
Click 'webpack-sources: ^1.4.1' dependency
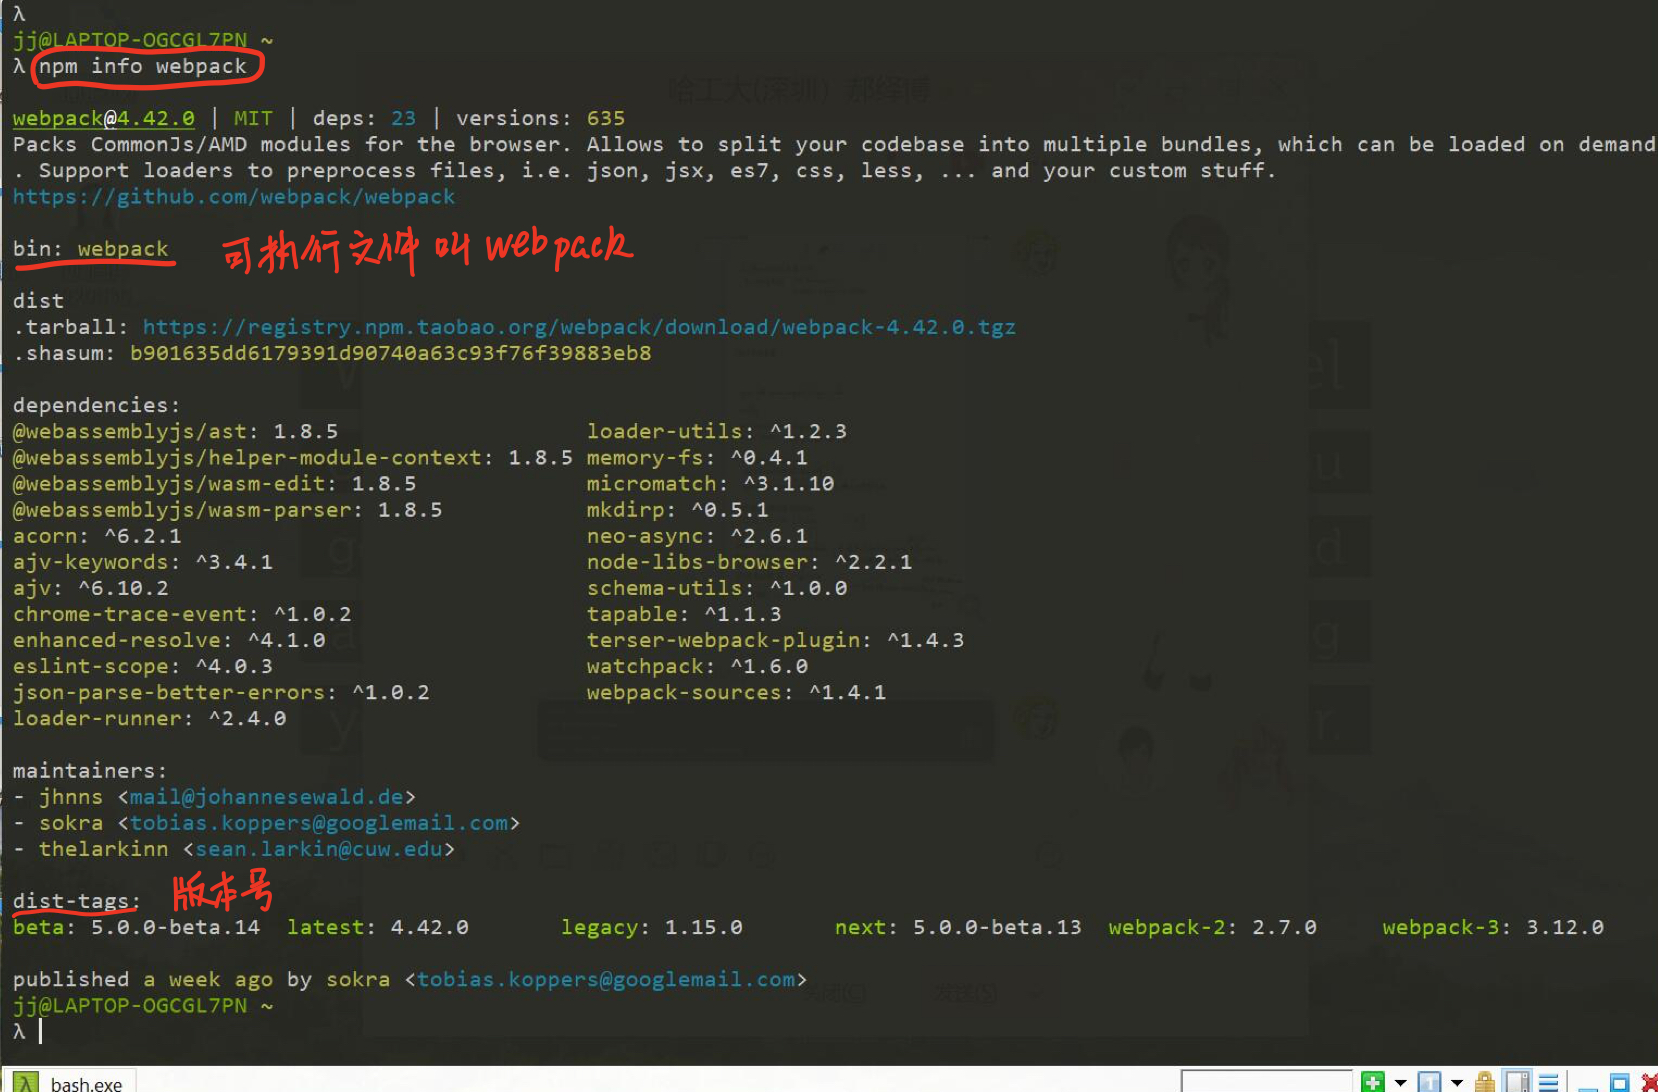(x=736, y=692)
